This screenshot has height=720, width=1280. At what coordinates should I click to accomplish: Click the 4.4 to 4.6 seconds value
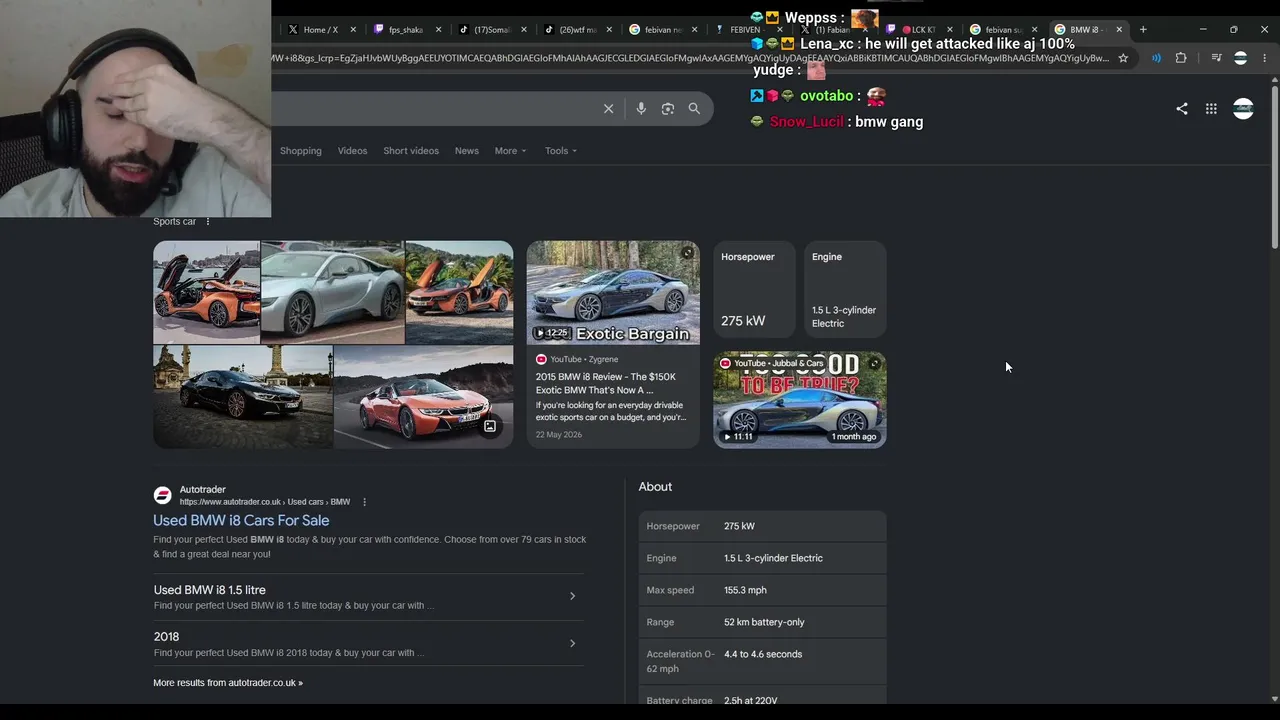pyautogui.click(x=763, y=654)
